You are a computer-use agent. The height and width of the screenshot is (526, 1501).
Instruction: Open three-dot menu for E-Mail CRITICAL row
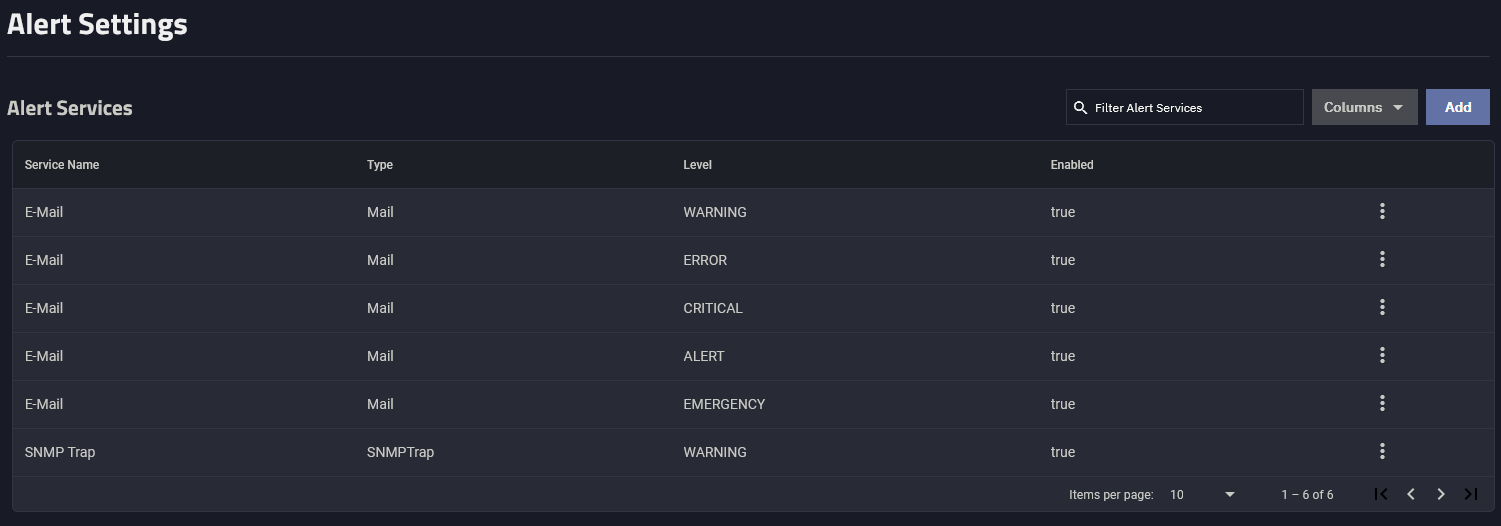[1382, 307]
